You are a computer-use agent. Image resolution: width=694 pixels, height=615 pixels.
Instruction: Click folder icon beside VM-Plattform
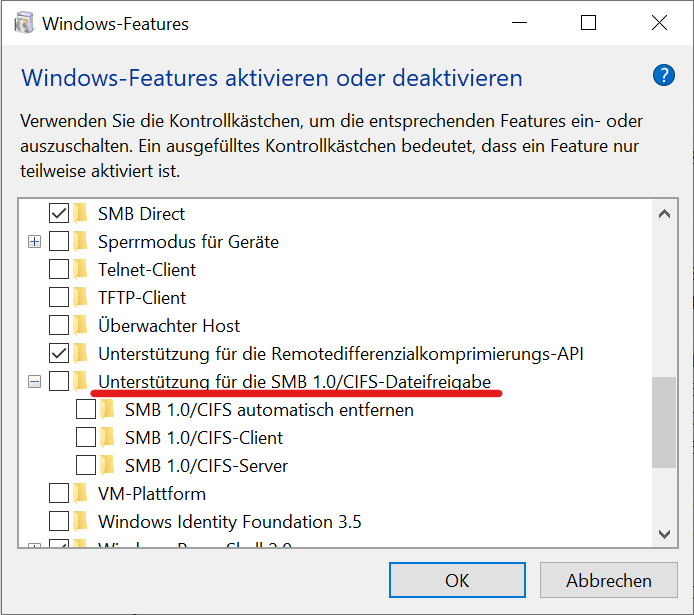(x=80, y=493)
